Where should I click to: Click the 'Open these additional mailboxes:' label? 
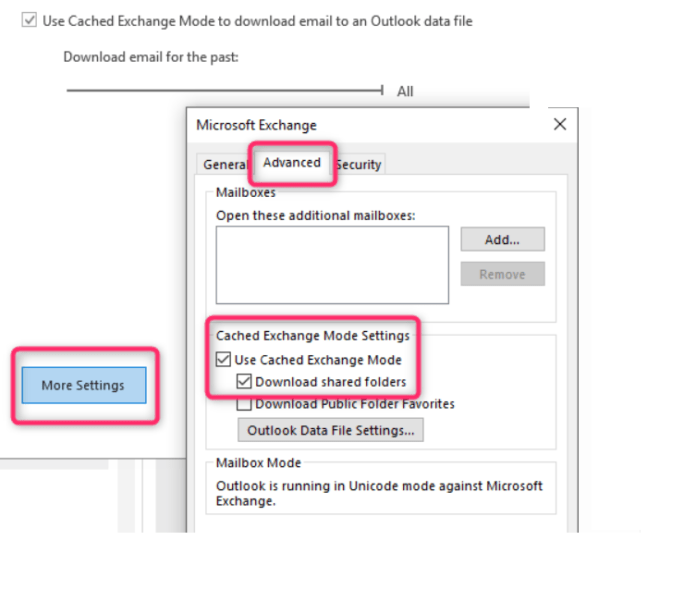coord(316,215)
